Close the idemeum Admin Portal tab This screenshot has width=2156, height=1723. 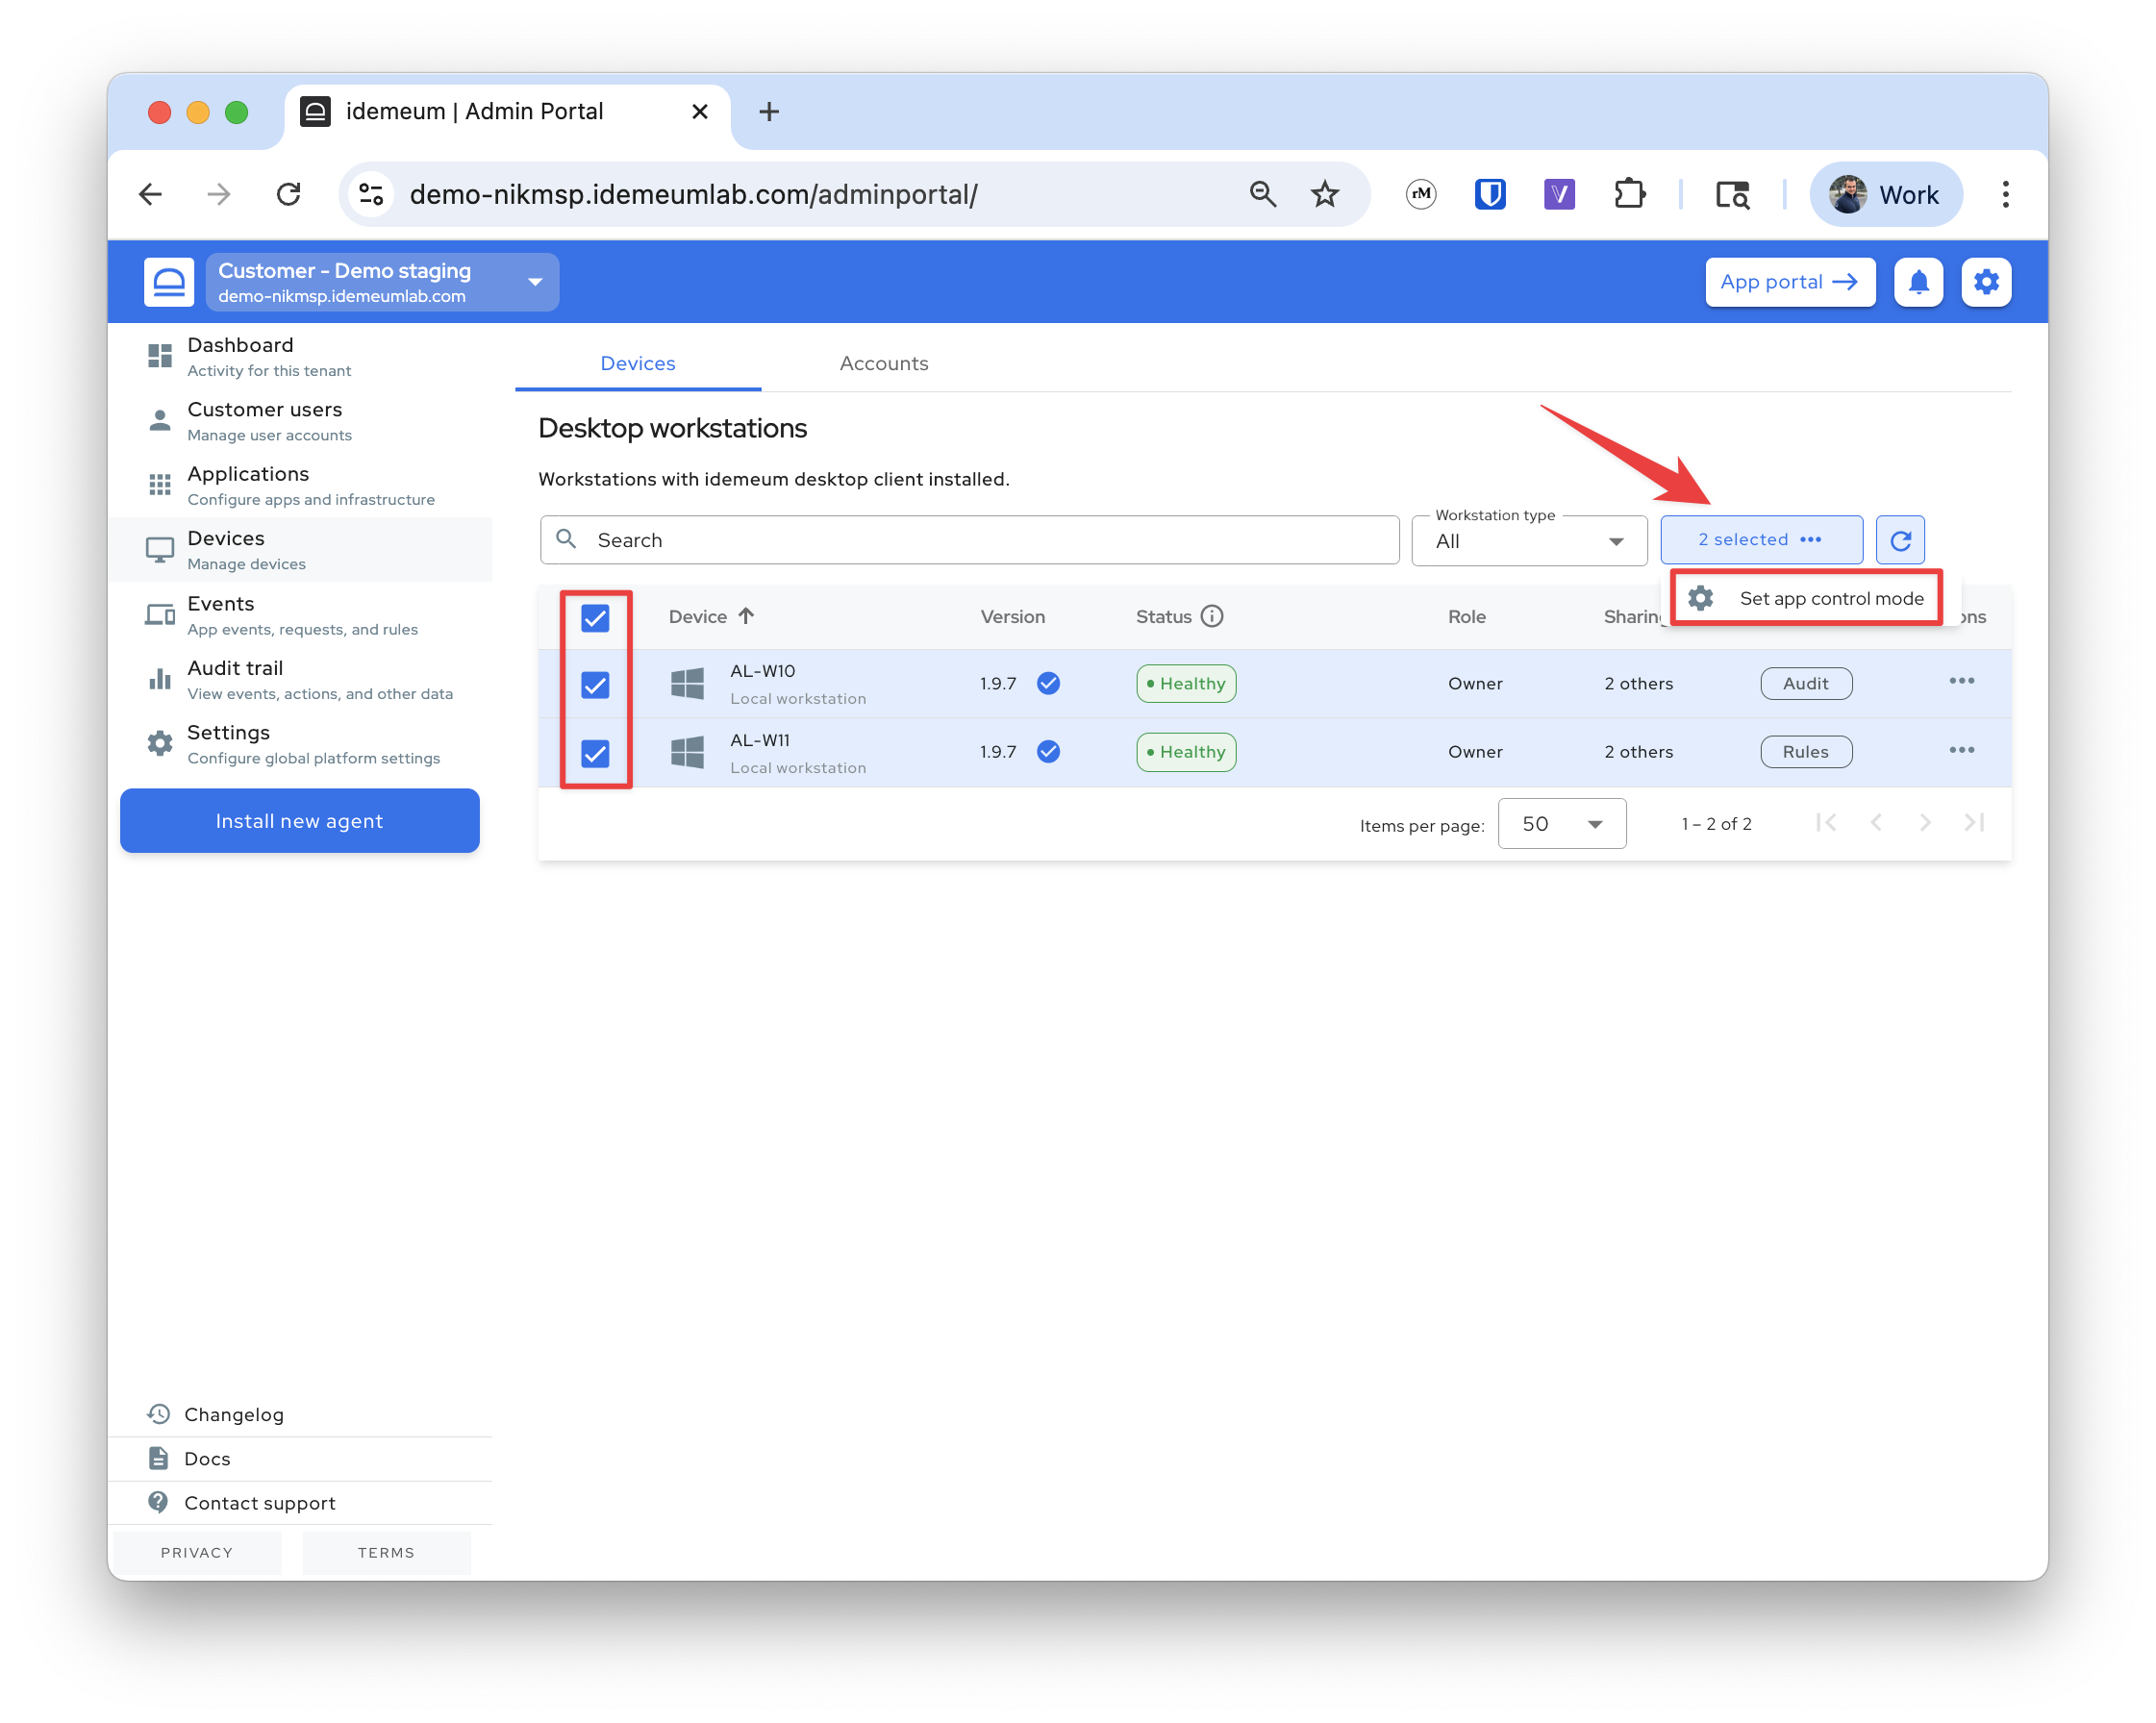click(x=700, y=111)
